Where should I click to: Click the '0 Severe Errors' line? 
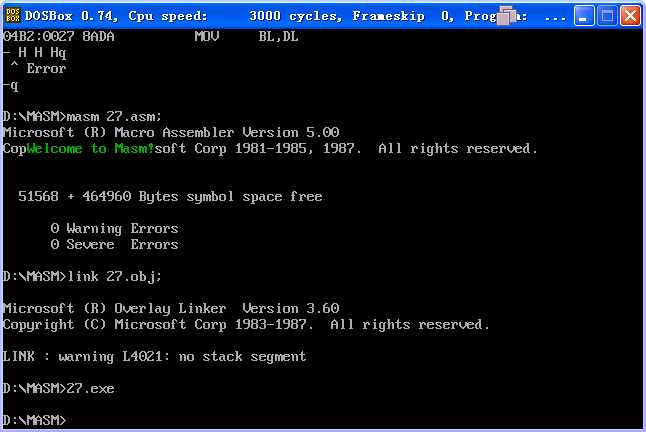(x=115, y=245)
